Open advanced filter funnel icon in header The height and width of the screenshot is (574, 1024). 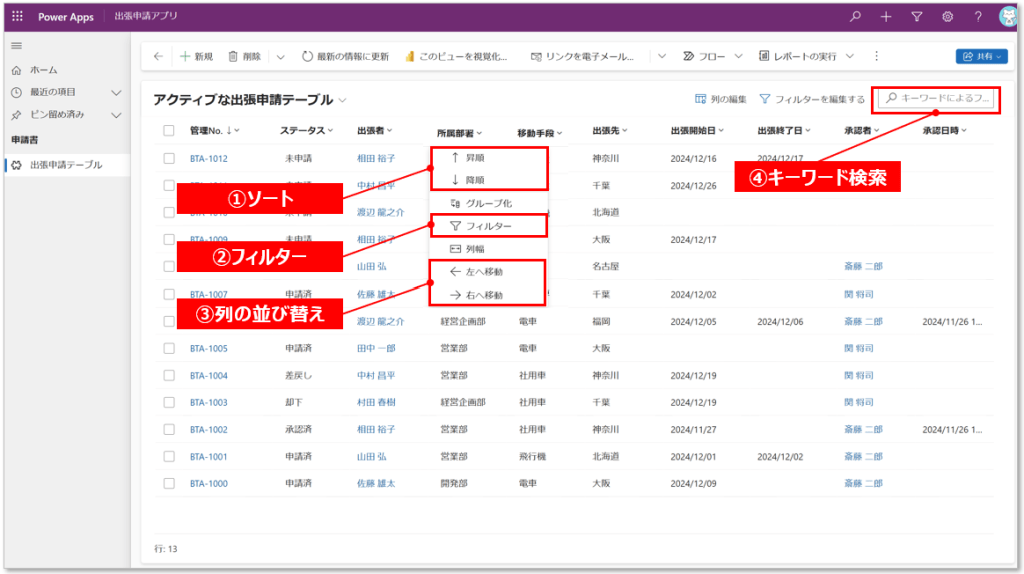pyautogui.click(x=916, y=17)
